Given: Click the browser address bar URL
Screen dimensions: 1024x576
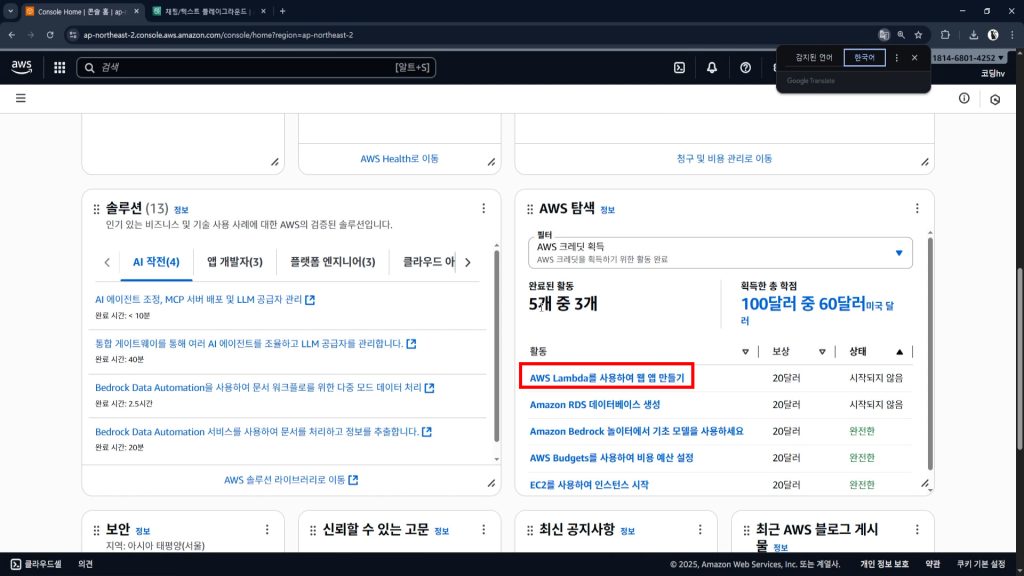Looking at the screenshot, I should (218, 35).
